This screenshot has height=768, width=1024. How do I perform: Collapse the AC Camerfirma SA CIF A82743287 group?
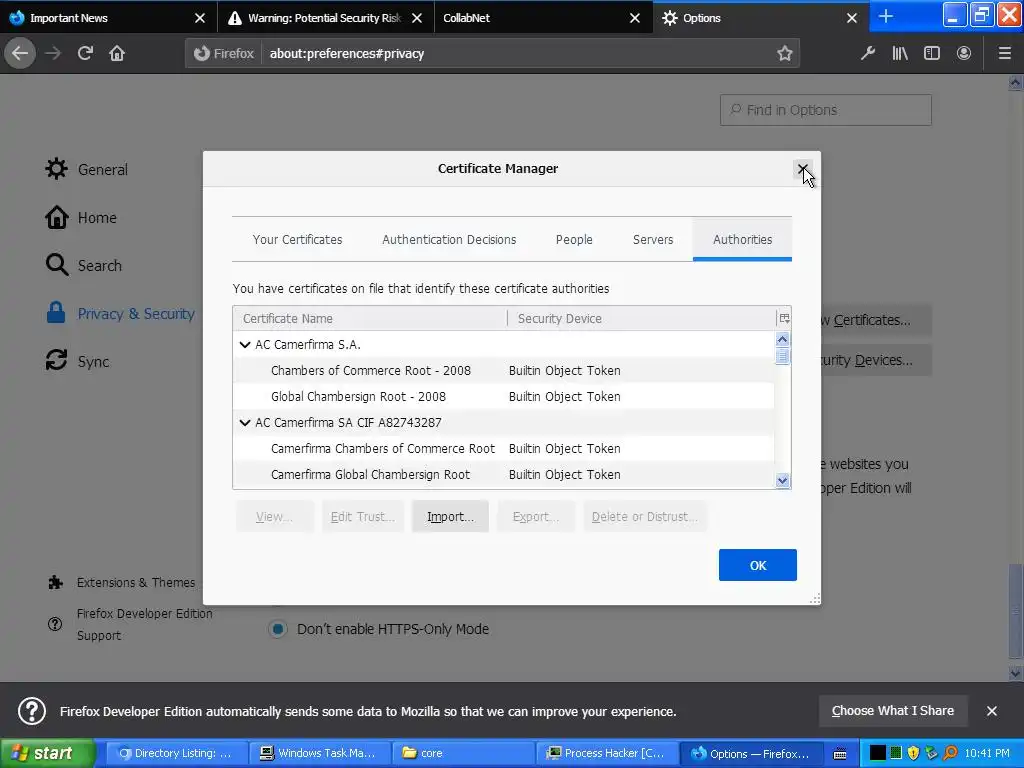click(245, 423)
